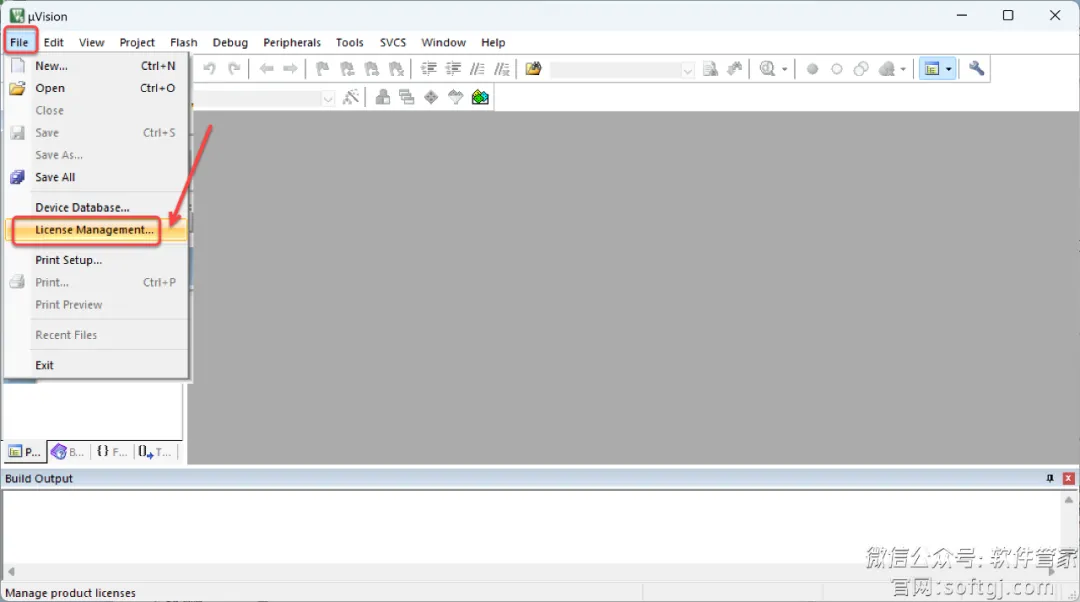
Task: Click the gray diamond Manage Run-Time icon
Action: [x=431, y=97]
